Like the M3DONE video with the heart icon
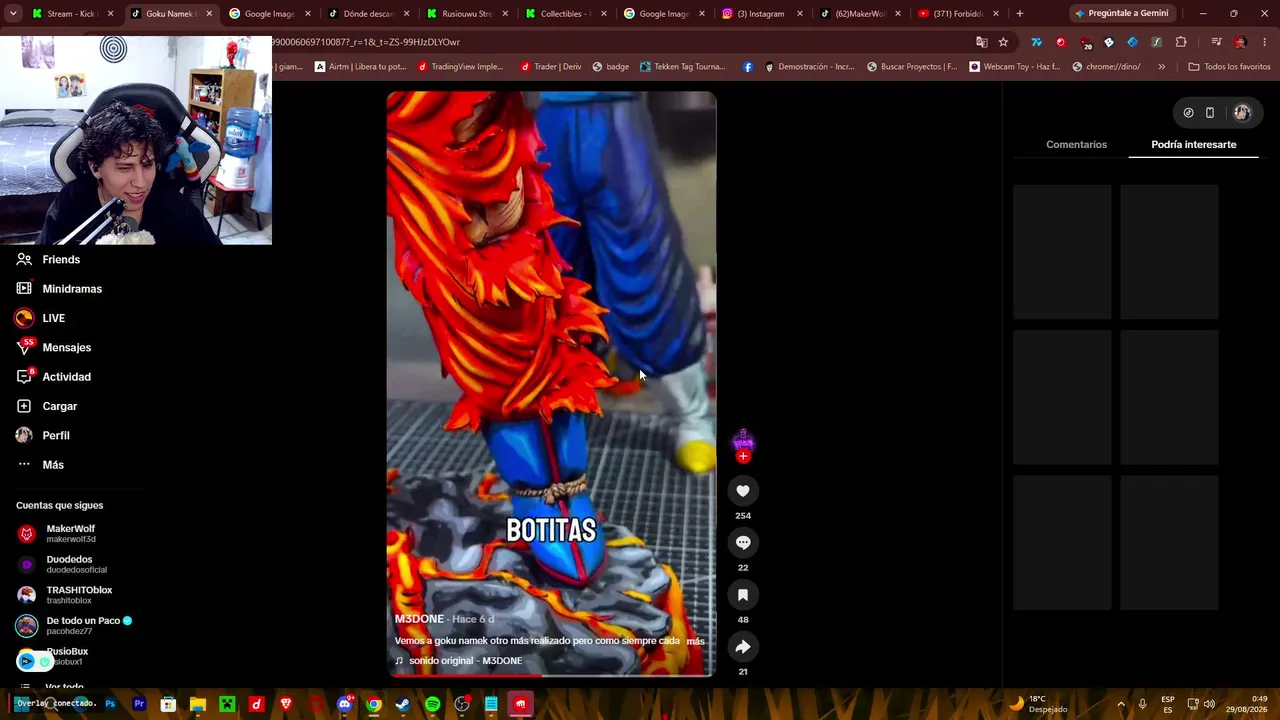Screen dimensions: 1280x720 coord(743,491)
